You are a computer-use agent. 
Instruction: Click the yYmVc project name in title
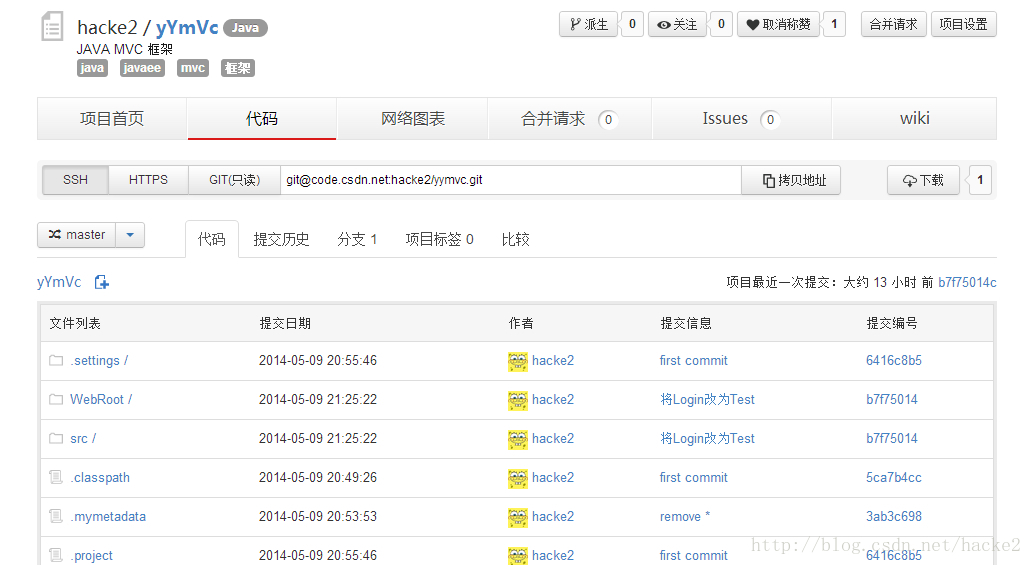point(187,28)
